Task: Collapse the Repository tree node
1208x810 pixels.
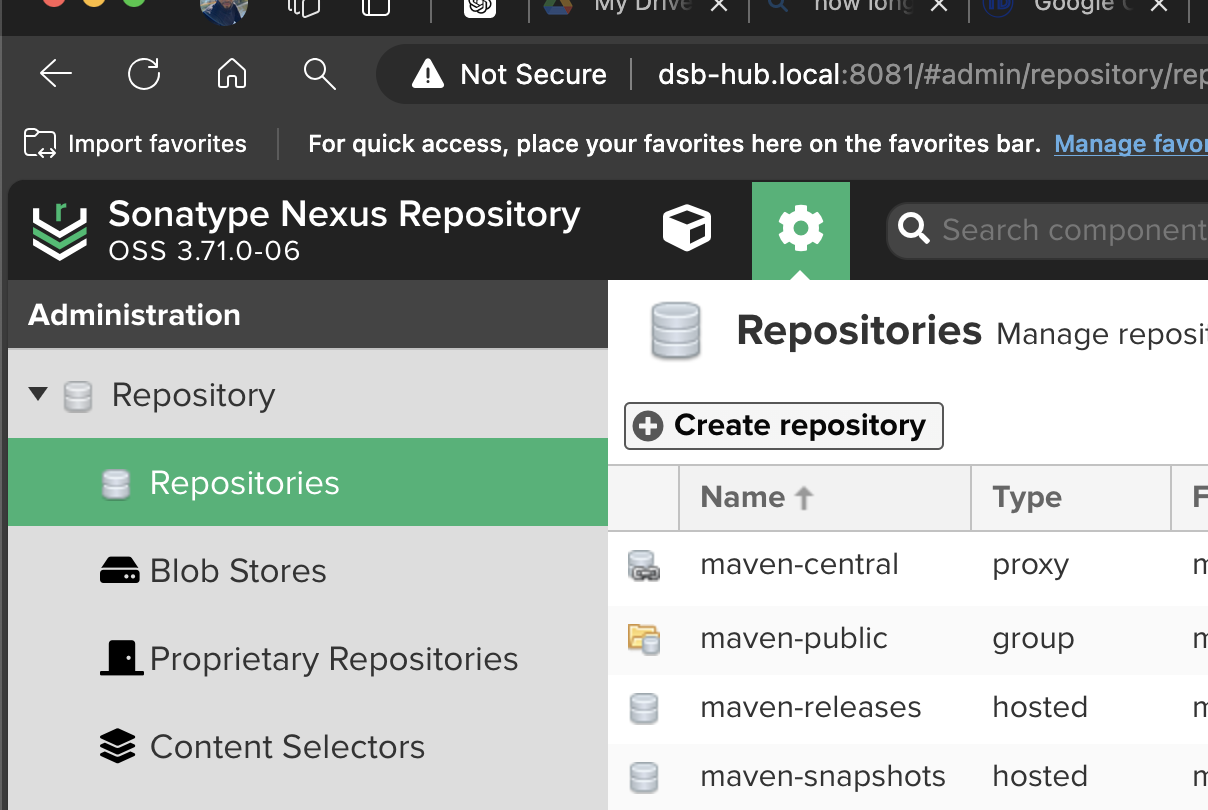Action: coord(38,394)
